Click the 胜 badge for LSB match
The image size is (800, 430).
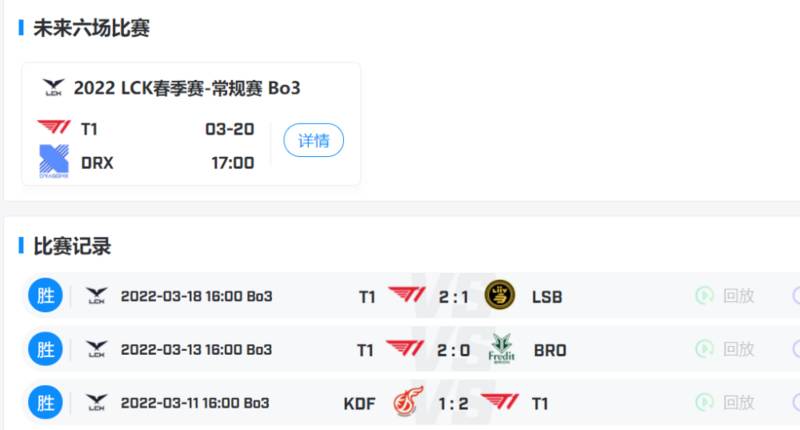(46, 296)
